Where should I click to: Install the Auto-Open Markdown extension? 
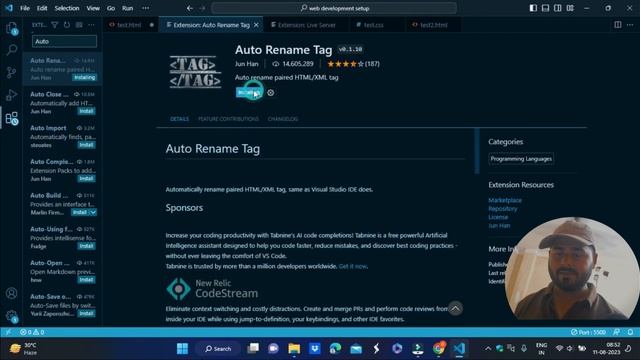pos(87,280)
